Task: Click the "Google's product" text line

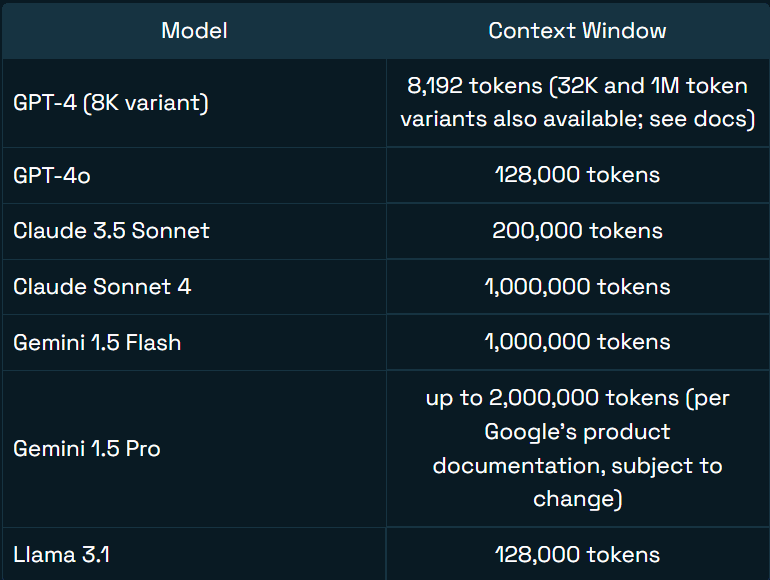Action: 577,432
